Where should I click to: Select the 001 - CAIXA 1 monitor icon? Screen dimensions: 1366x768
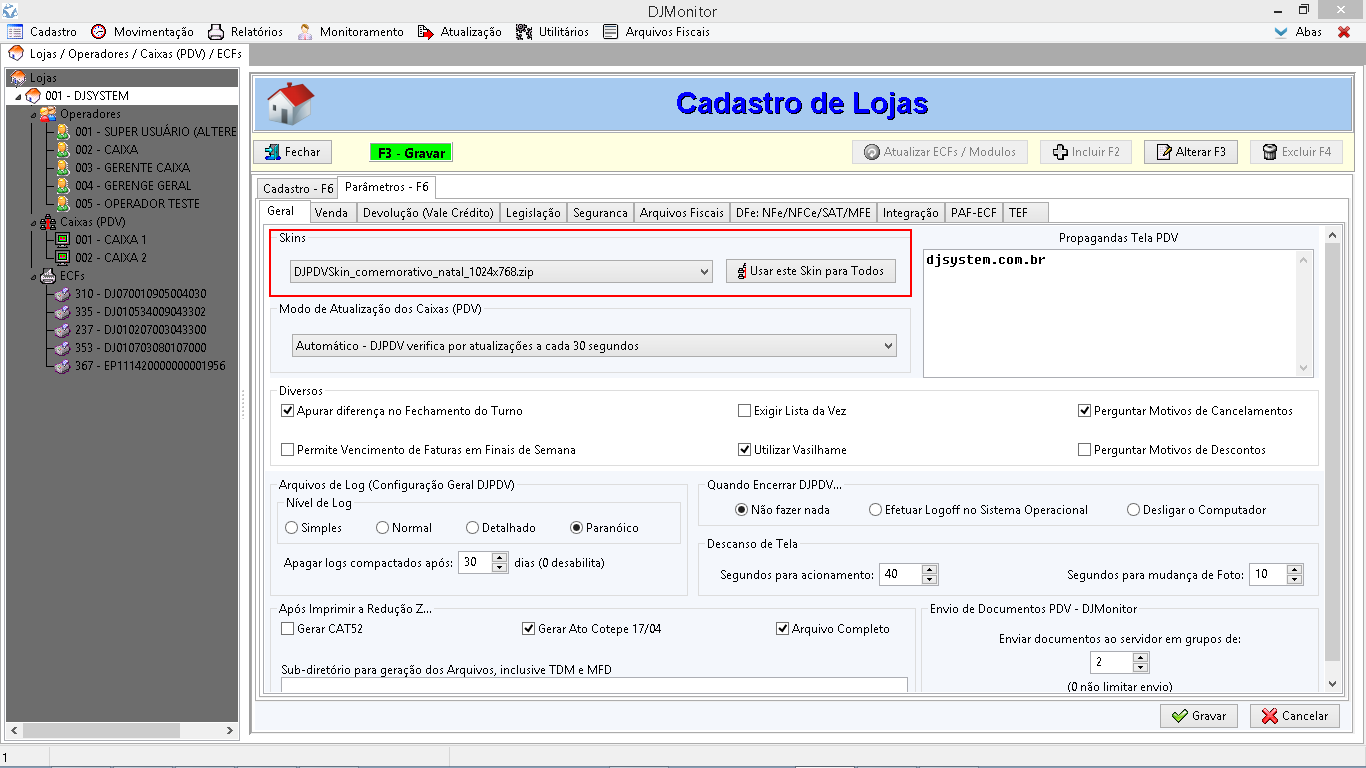click(x=62, y=240)
